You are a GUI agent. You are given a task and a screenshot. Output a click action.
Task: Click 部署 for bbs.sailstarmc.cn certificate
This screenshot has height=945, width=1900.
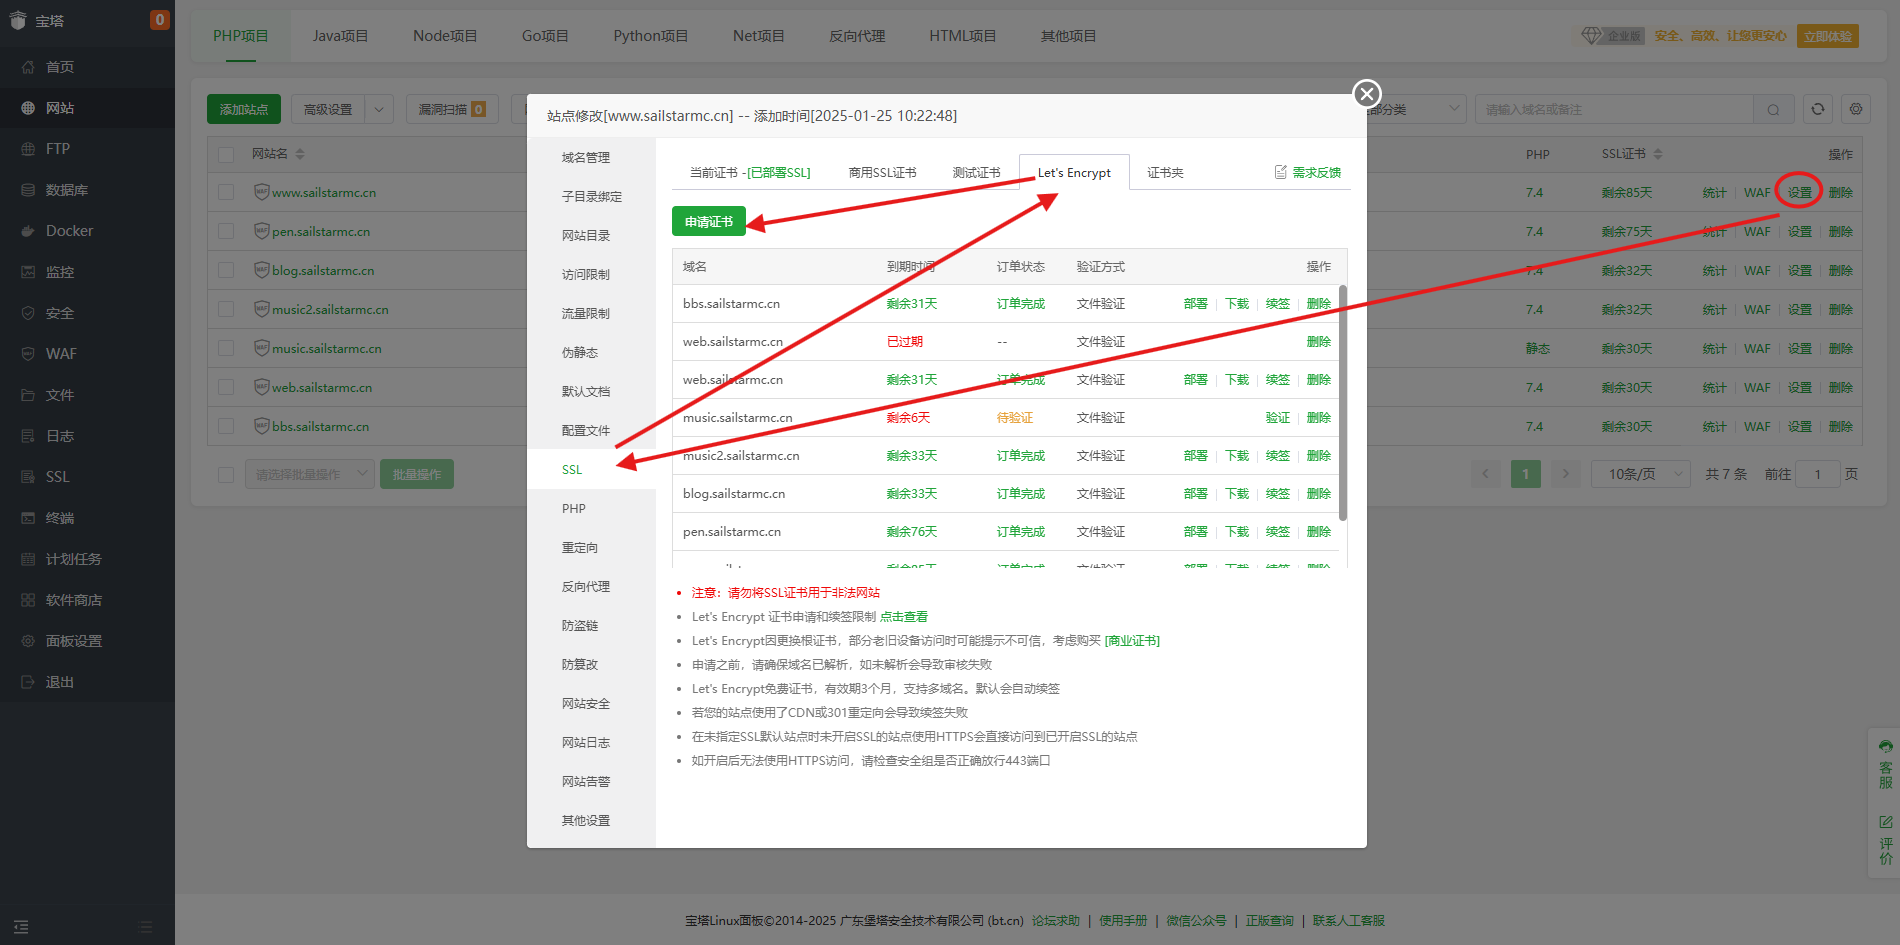(1196, 304)
